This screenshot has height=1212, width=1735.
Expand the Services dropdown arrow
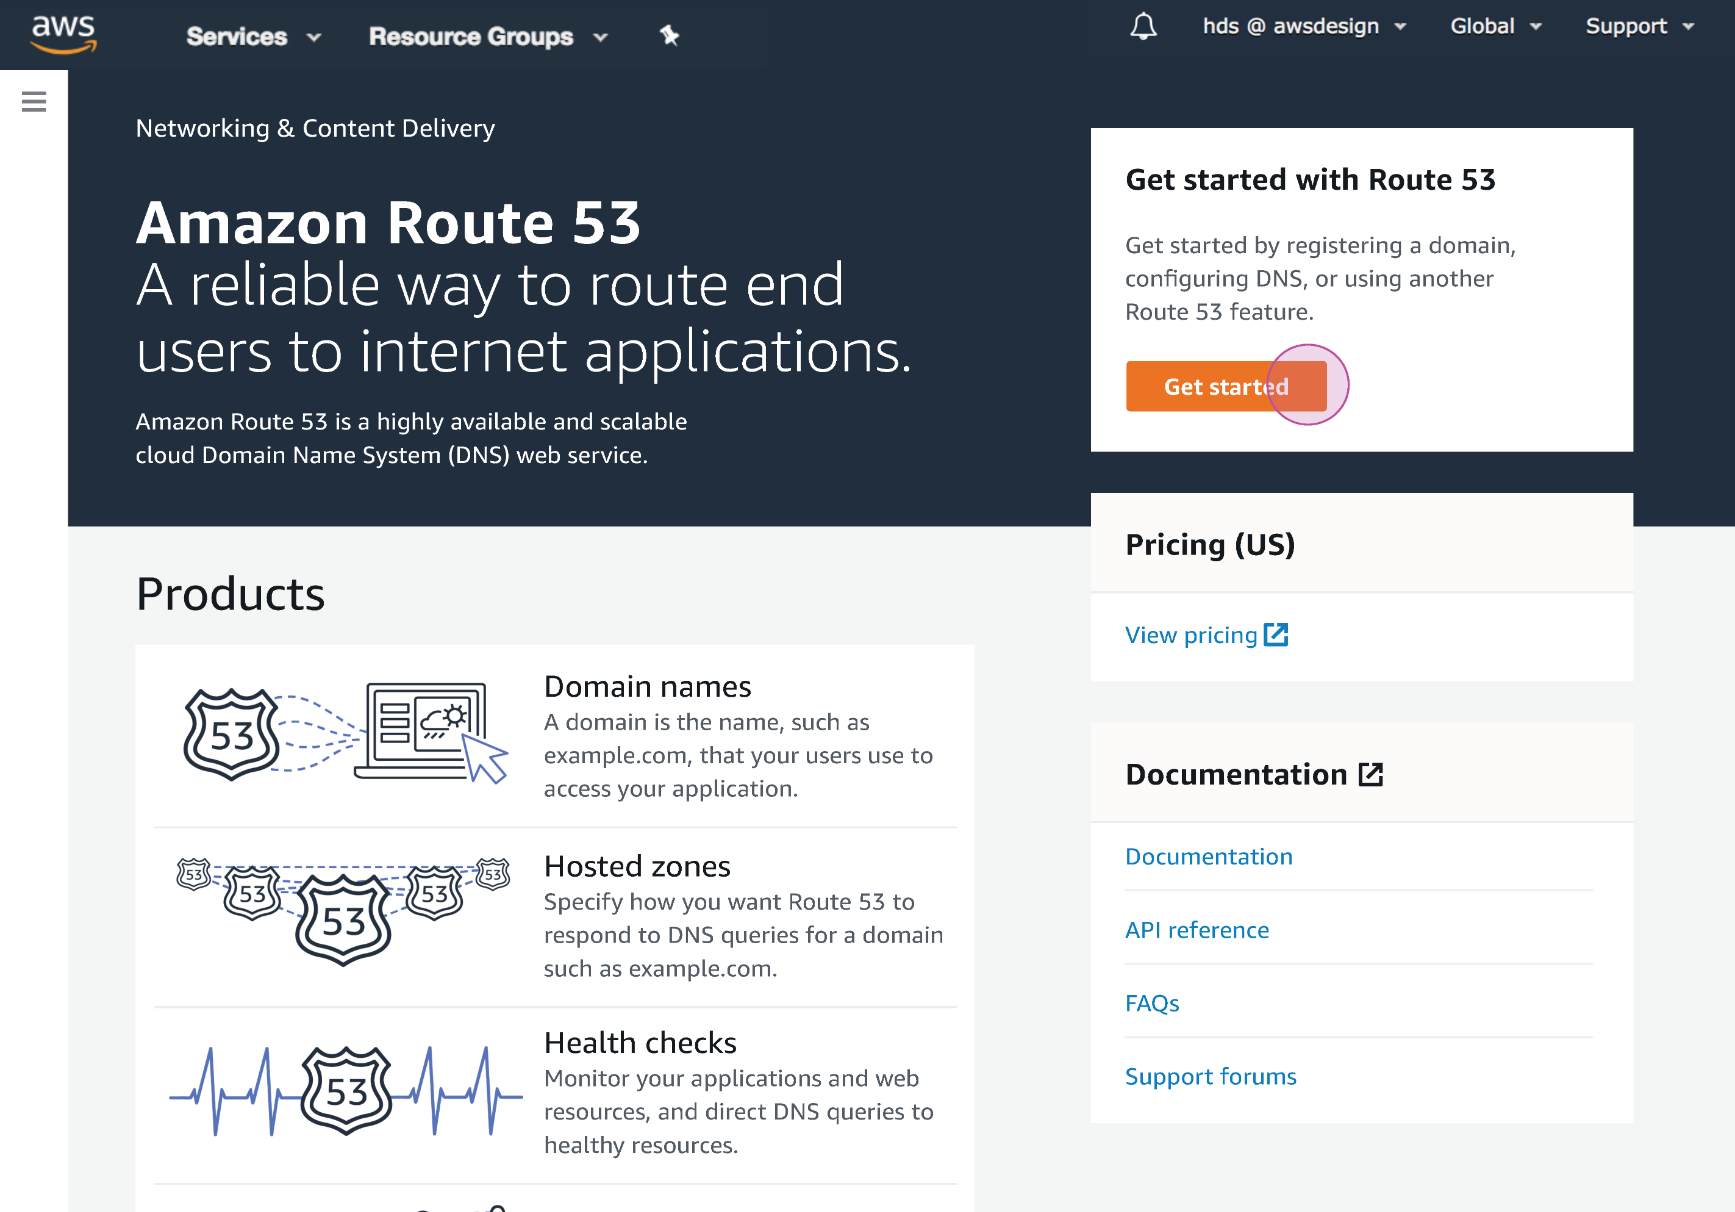pyautogui.click(x=314, y=38)
